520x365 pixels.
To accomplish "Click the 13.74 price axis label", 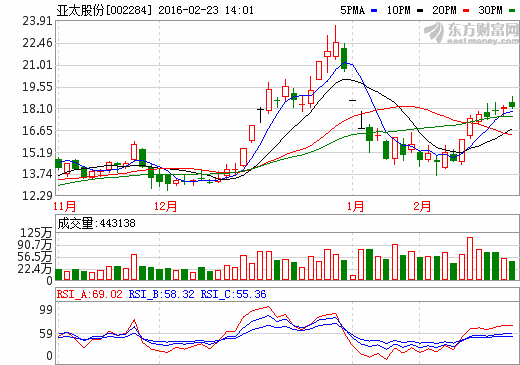I will click(37, 174).
